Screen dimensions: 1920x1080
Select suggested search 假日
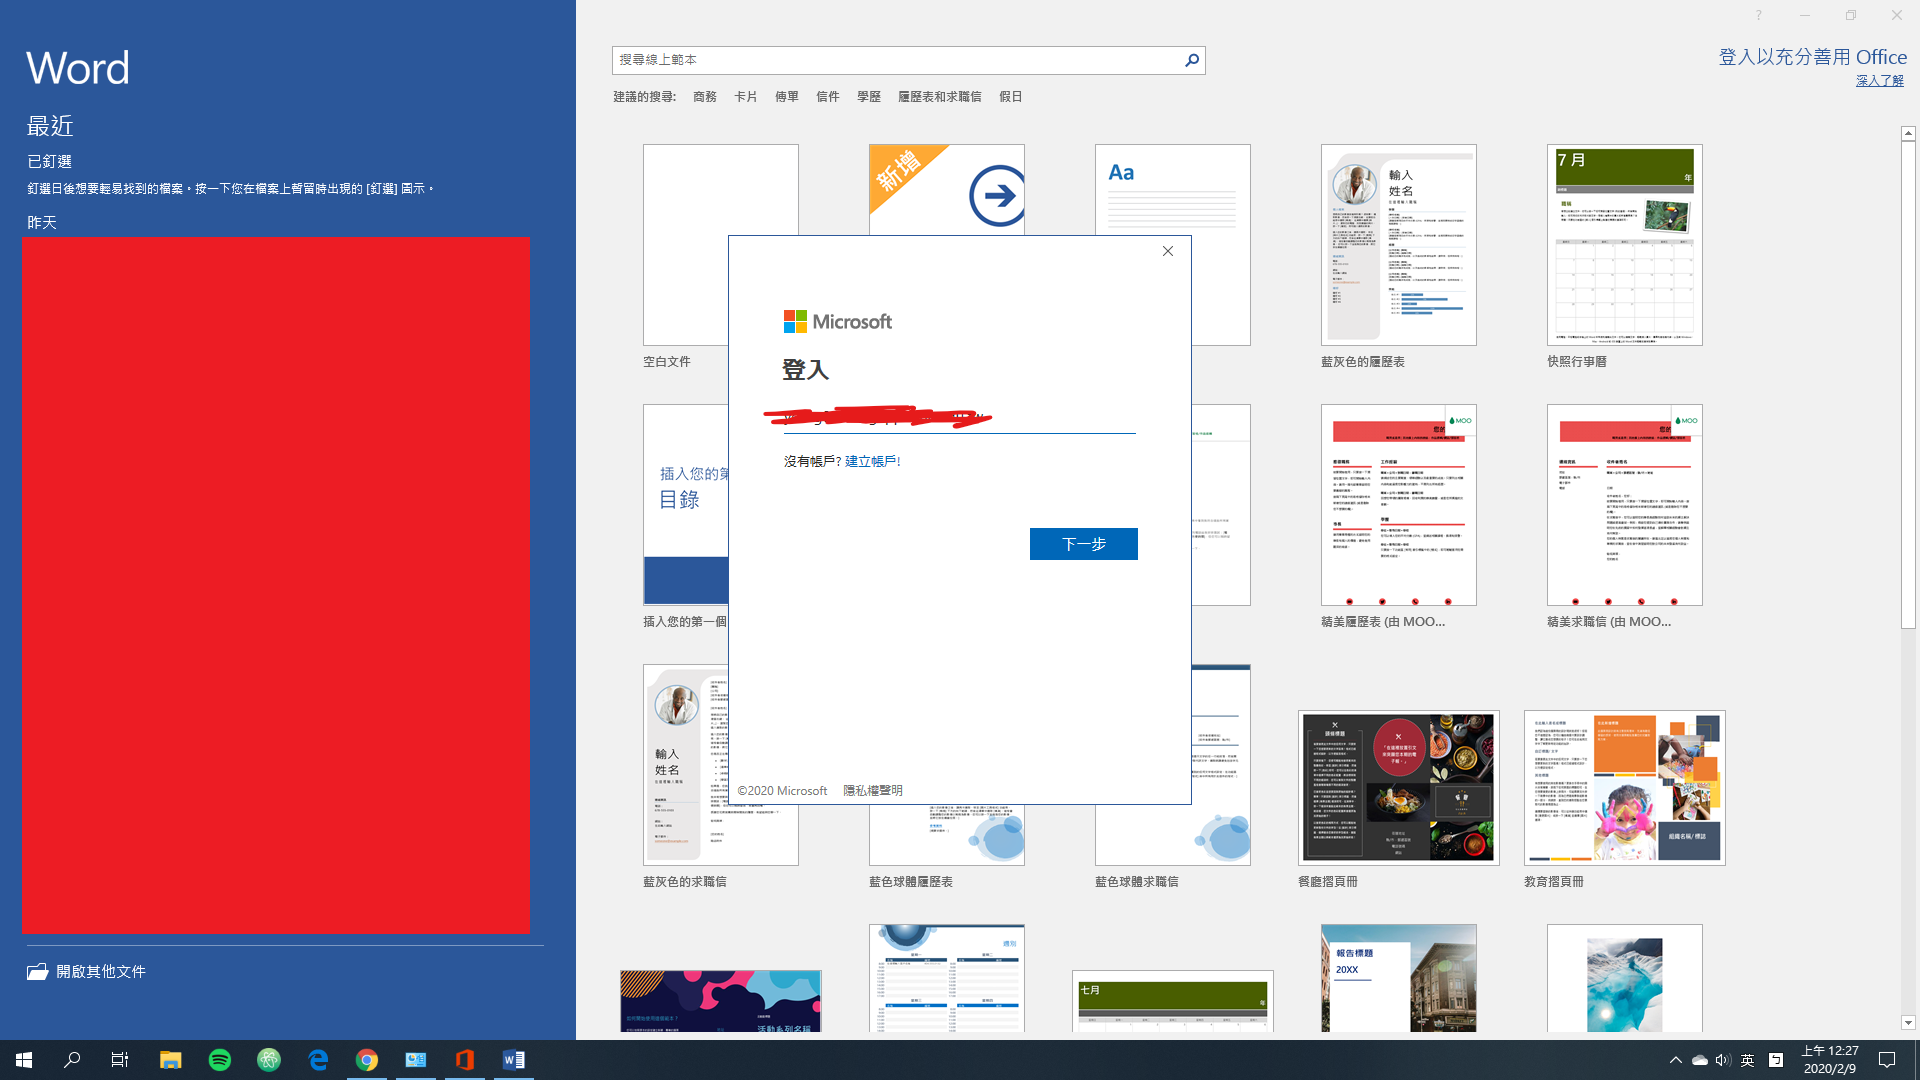[1011, 97]
